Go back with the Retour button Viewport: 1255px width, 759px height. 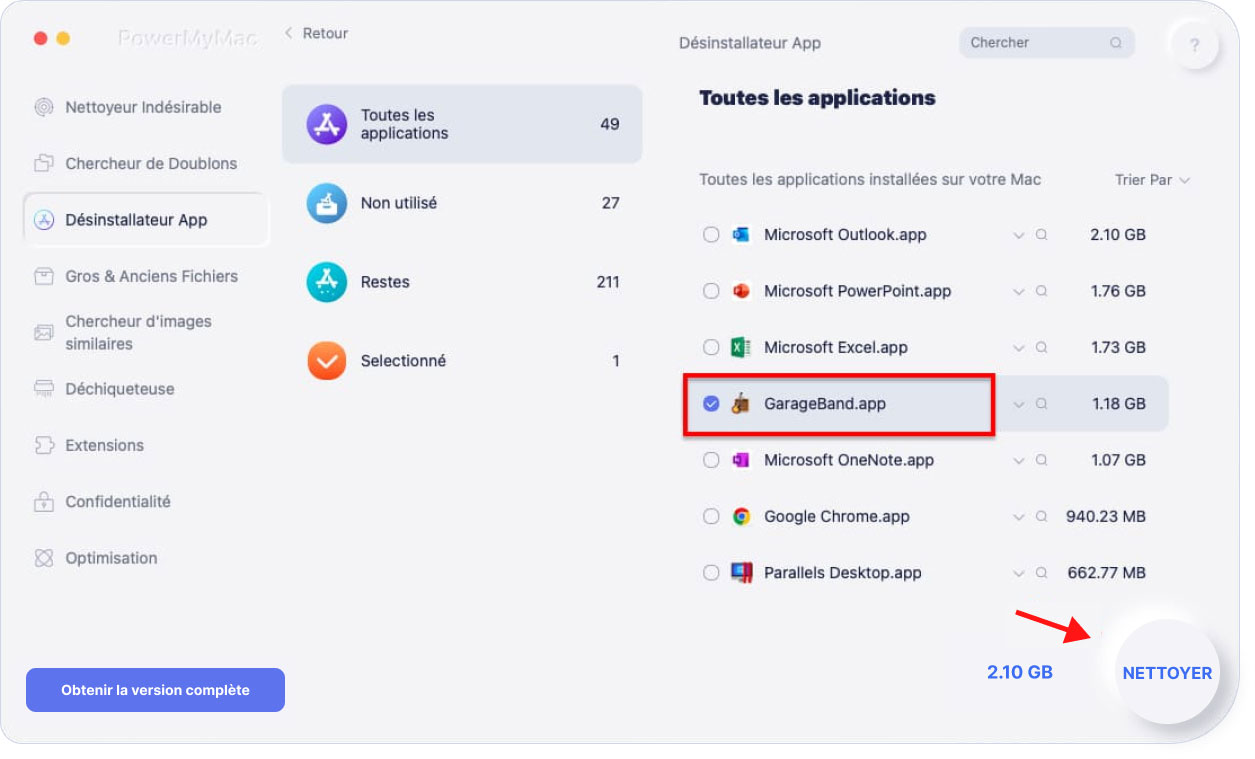coord(316,33)
